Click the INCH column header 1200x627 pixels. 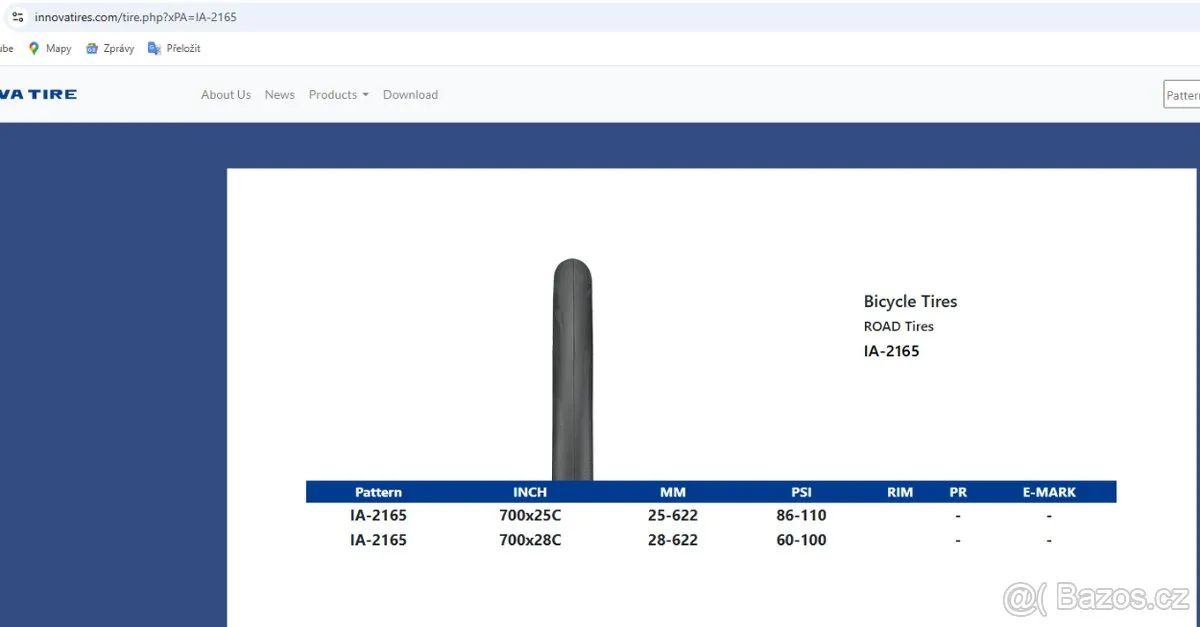click(530, 492)
